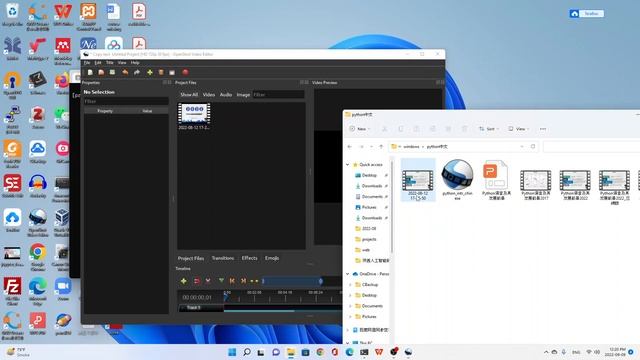Collapse the OneDrive tree section
This screenshot has height=360, width=640.
[348, 274]
